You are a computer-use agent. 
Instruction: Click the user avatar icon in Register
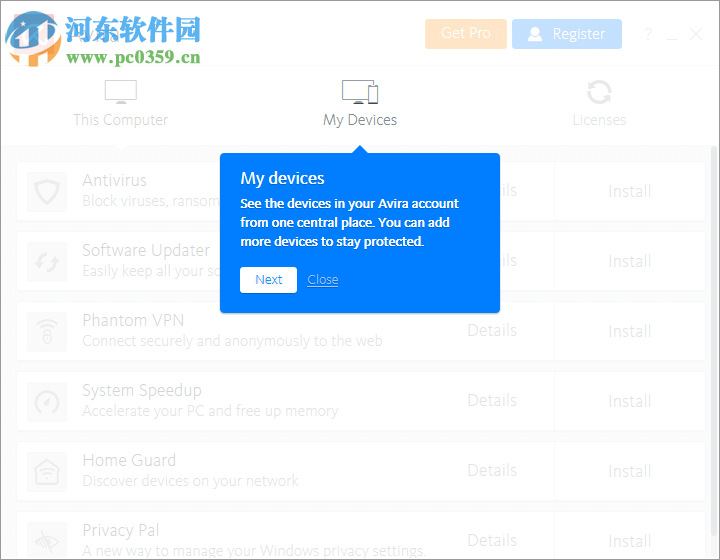(535, 34)
